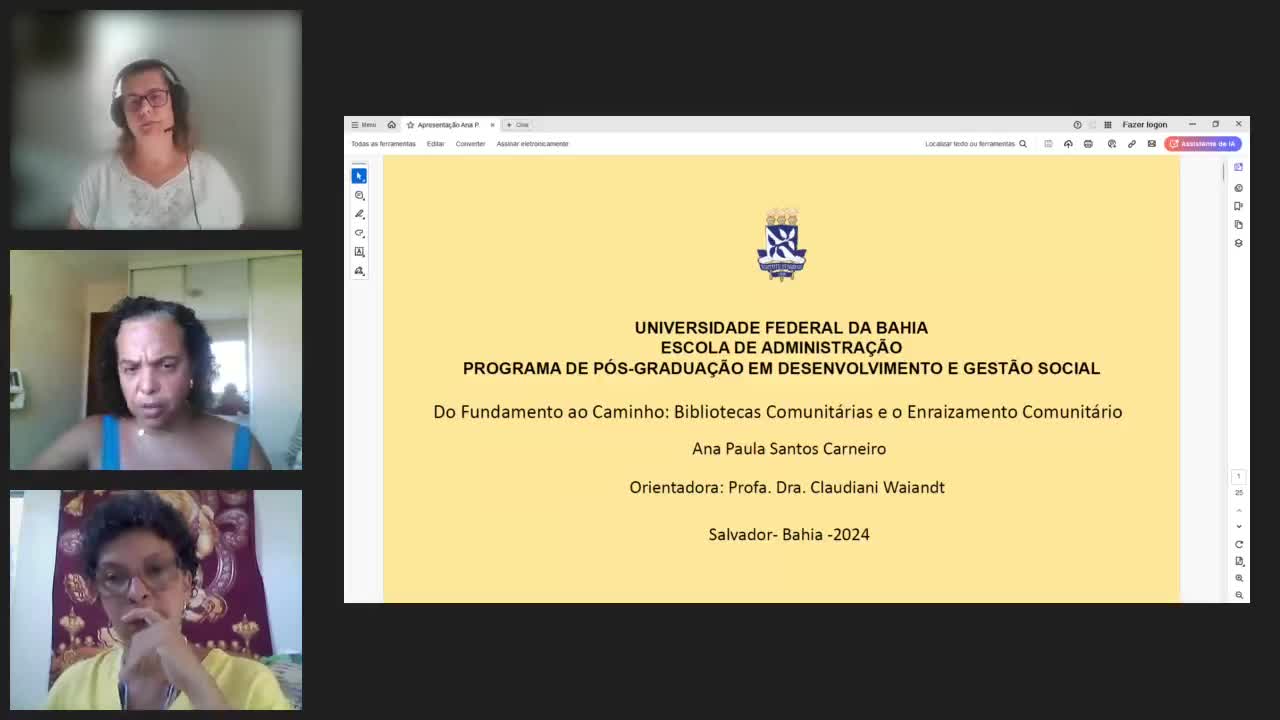Screen dimensions: 1280x720
Task: Click the request review share icon
Action: [x=1111, y=144]
